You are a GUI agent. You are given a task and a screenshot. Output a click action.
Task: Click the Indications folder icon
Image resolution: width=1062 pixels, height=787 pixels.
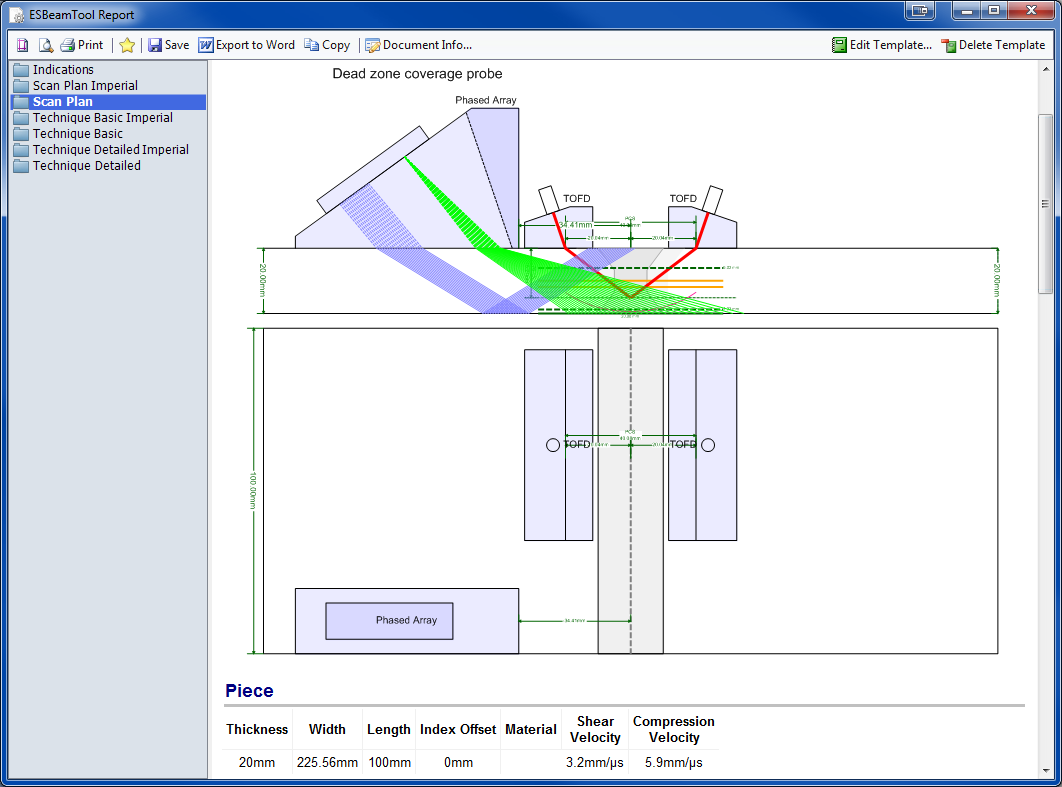(21, 70)
